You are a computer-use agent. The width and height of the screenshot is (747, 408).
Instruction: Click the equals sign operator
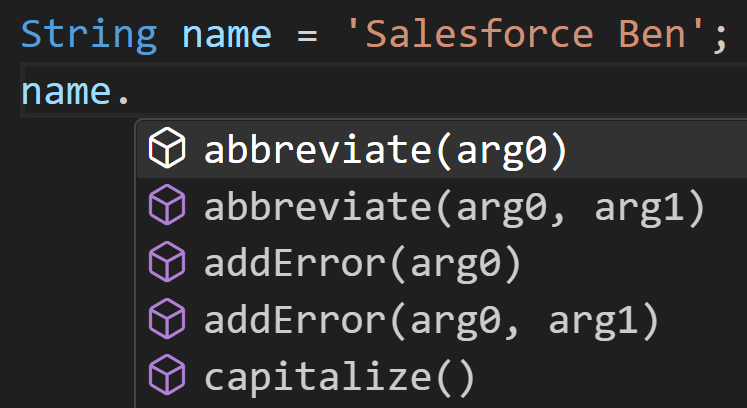[x=308, y=36]
